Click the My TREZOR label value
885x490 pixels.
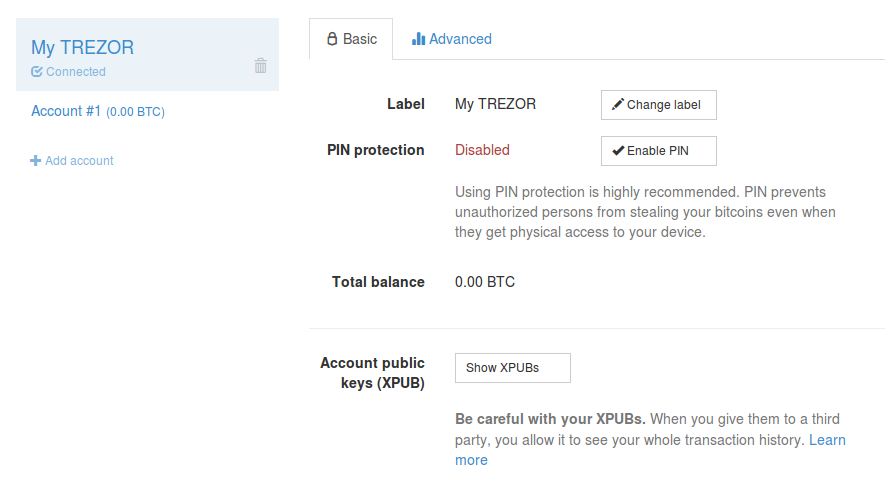[x=496, y=104]
